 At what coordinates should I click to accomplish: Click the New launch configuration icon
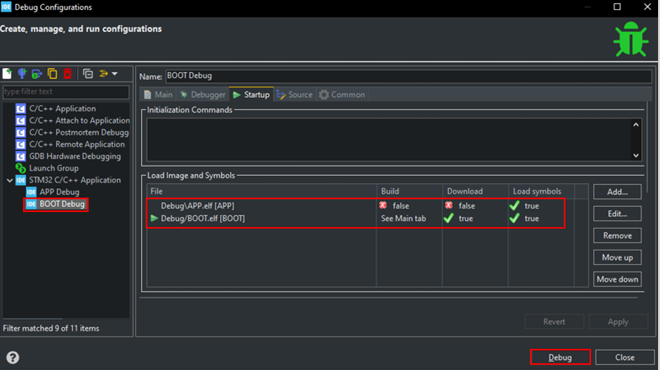(7, 74)
